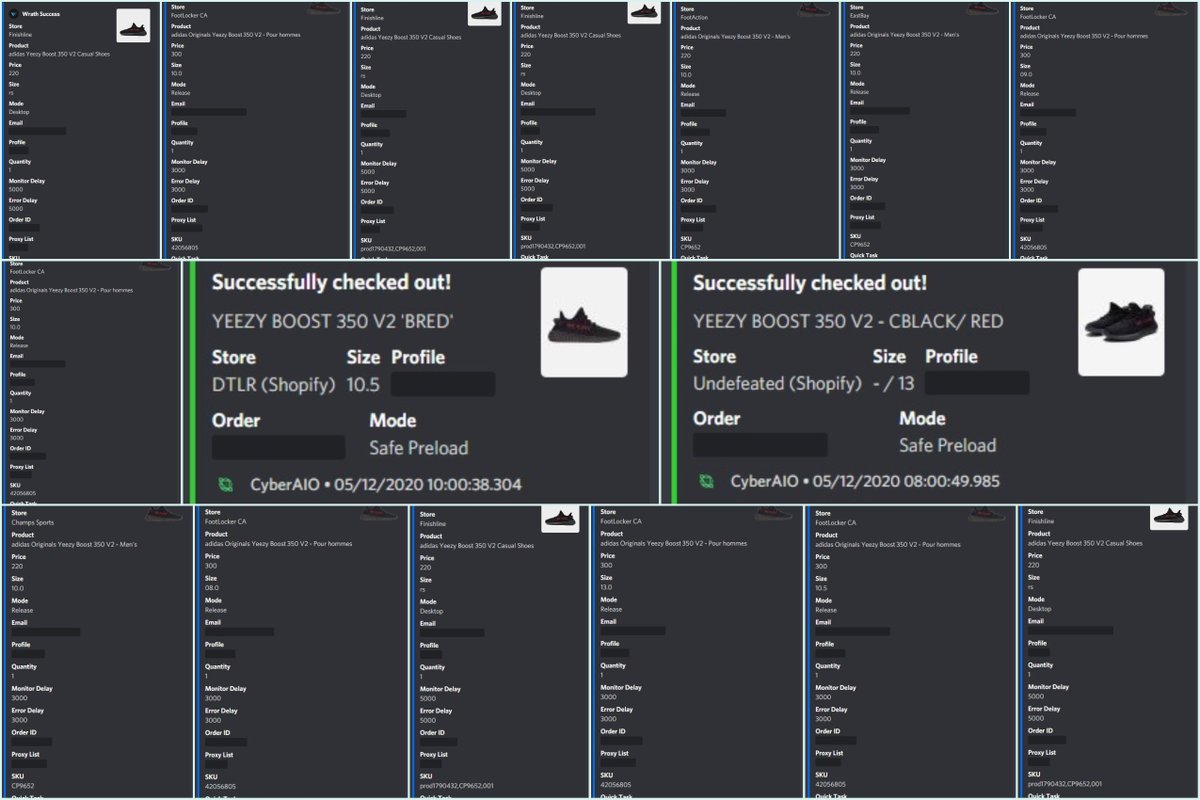Select Desktop mode value in Wrath Success card
The image size is (1200, 800).
tap(19, 111)
